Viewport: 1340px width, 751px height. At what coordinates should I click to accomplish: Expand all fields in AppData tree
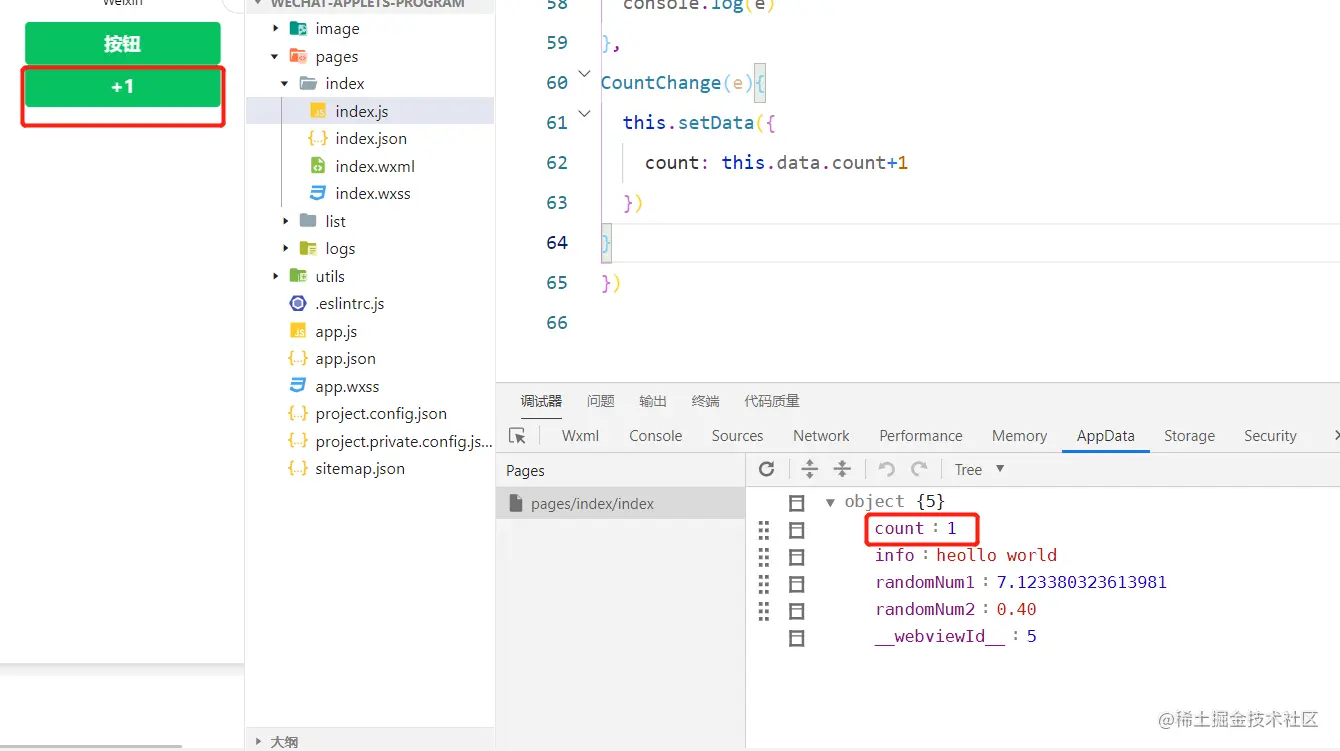click(x=810, y=469)
